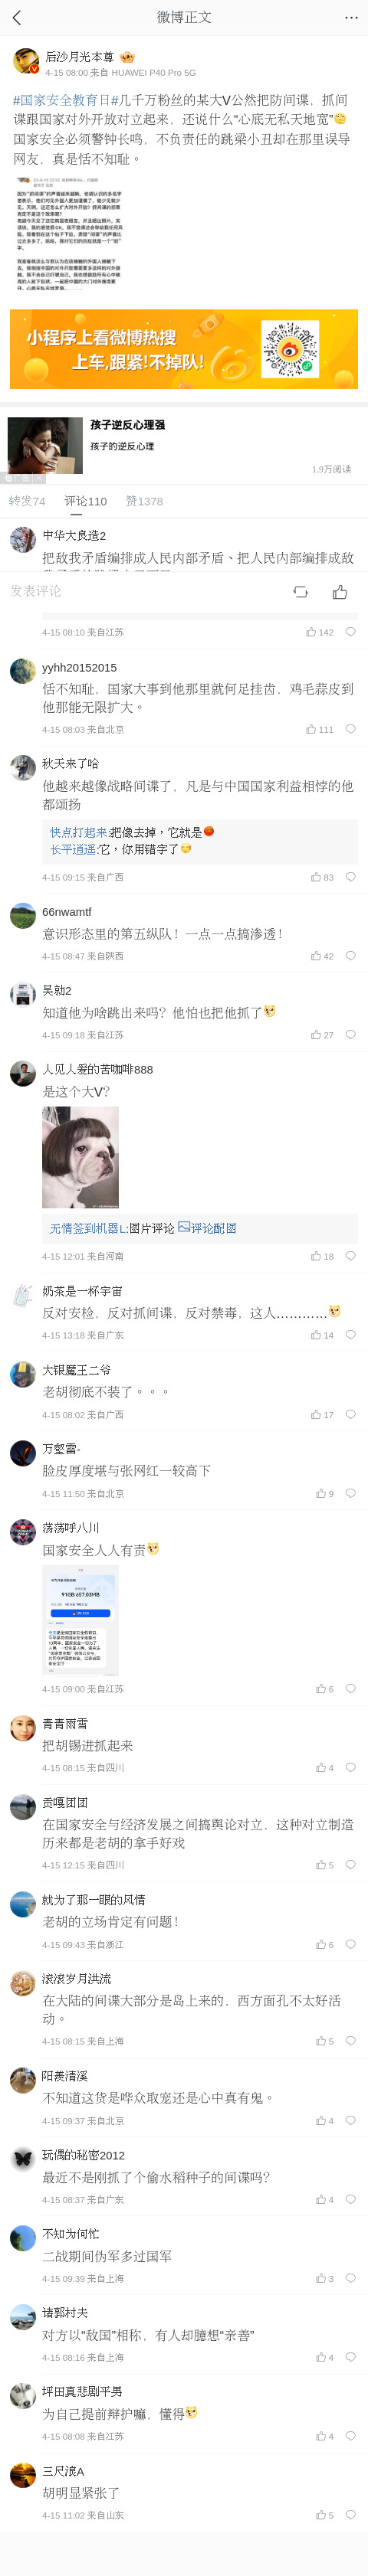This screenshot has height=2576, width=368.
Task: Open the #国家安全教育日# hashtag link
Action: (x=62, y=101)
